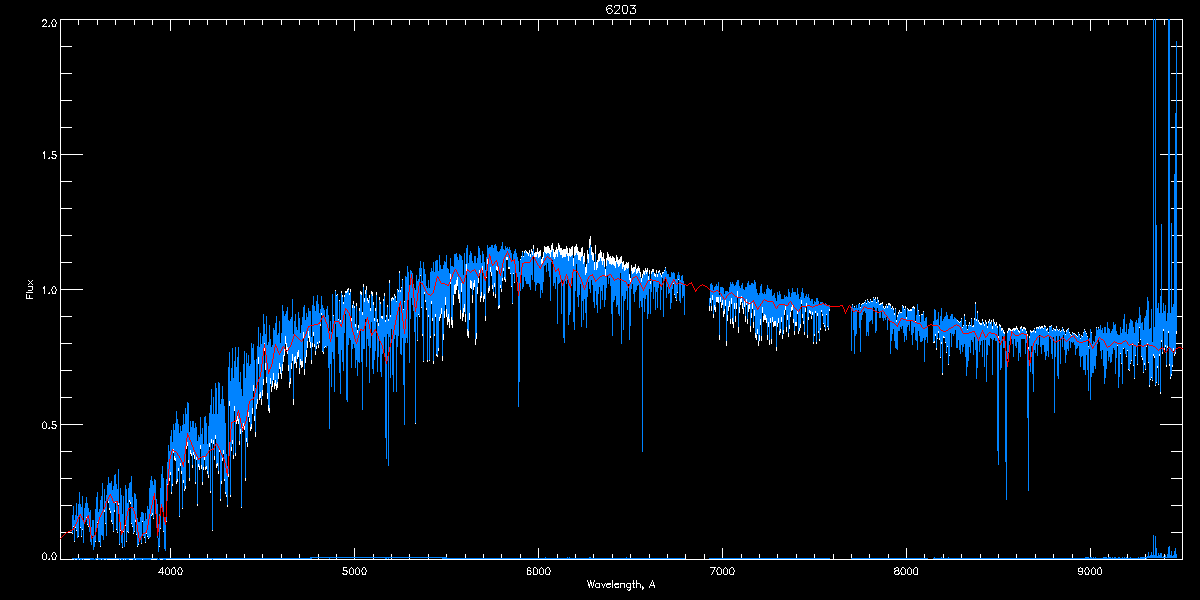This screenshot has width=1200, height=600.
Task: Click the 0.0 y-axis tick label
Action: click(47, 555)
